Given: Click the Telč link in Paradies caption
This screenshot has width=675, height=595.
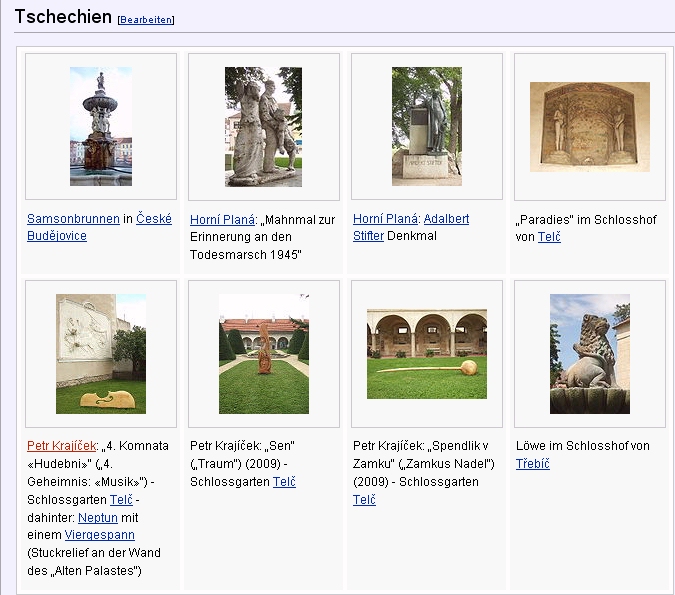Looking at the screenshot, I should click(x=549, y=237).
